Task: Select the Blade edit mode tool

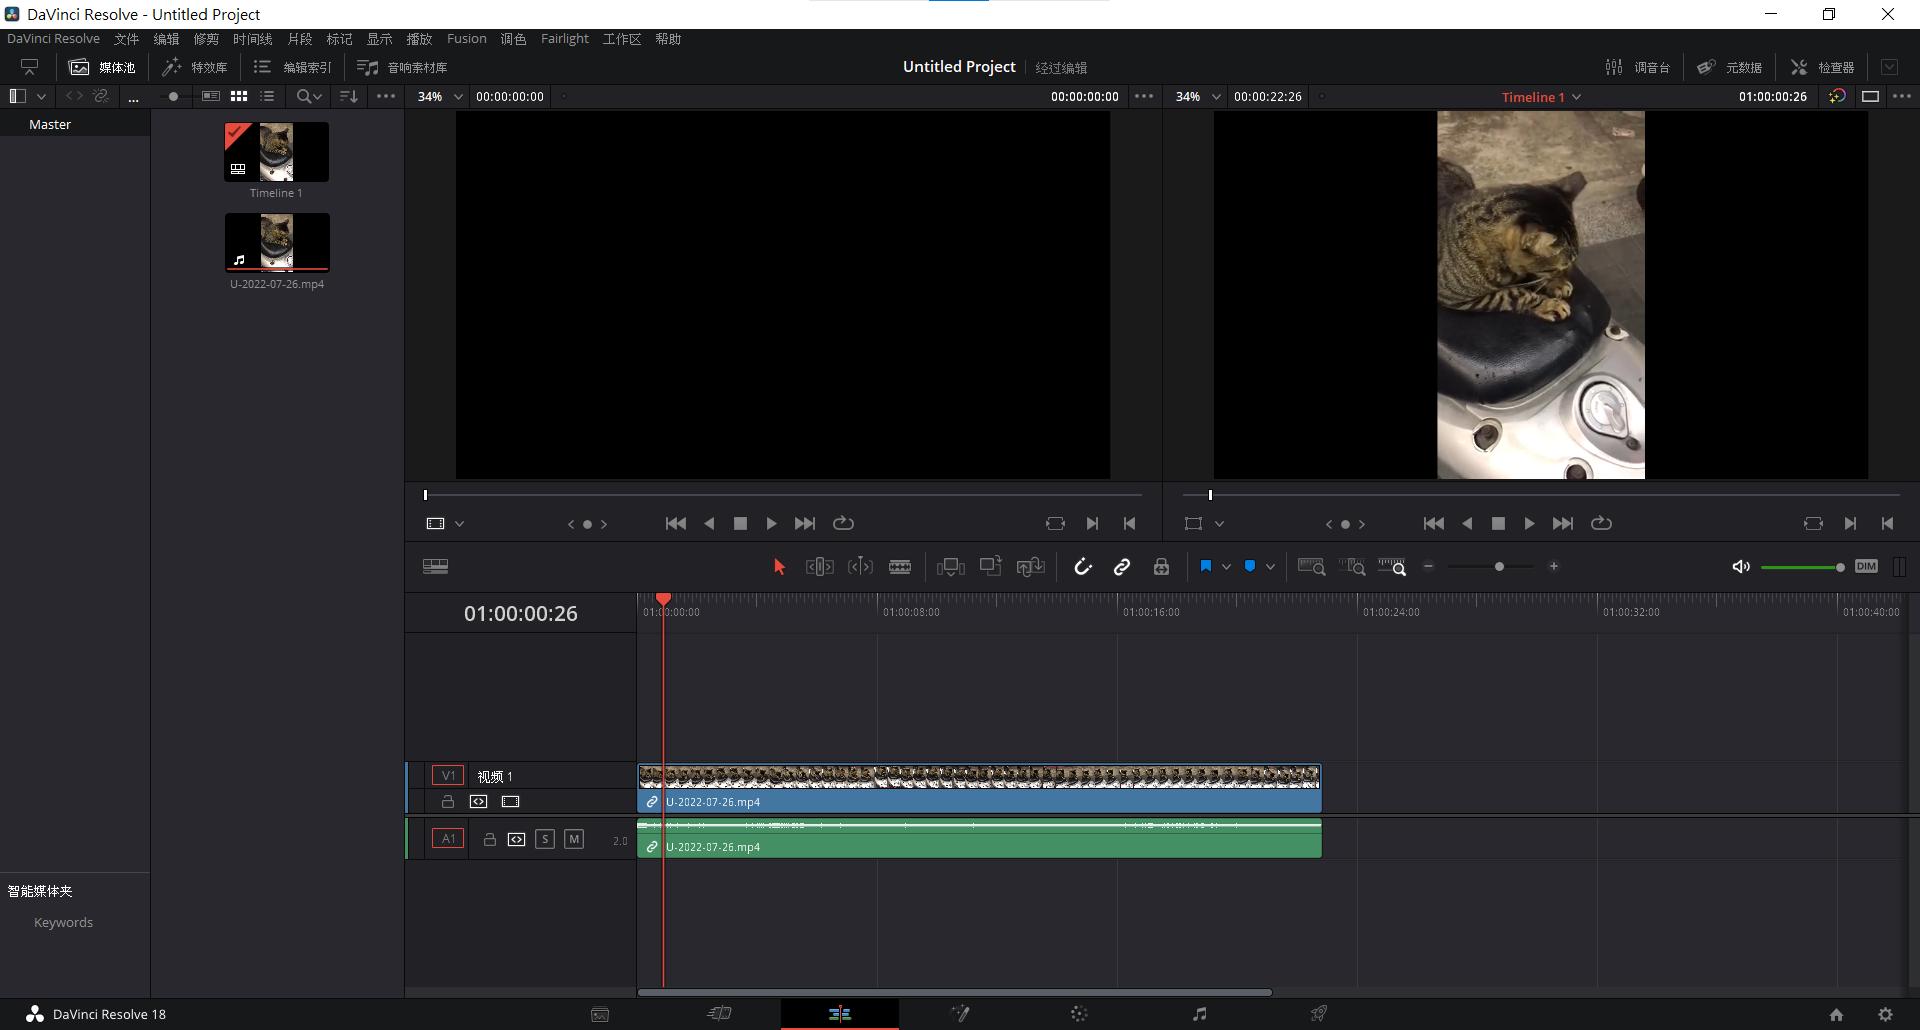Action: pos(899,566)
